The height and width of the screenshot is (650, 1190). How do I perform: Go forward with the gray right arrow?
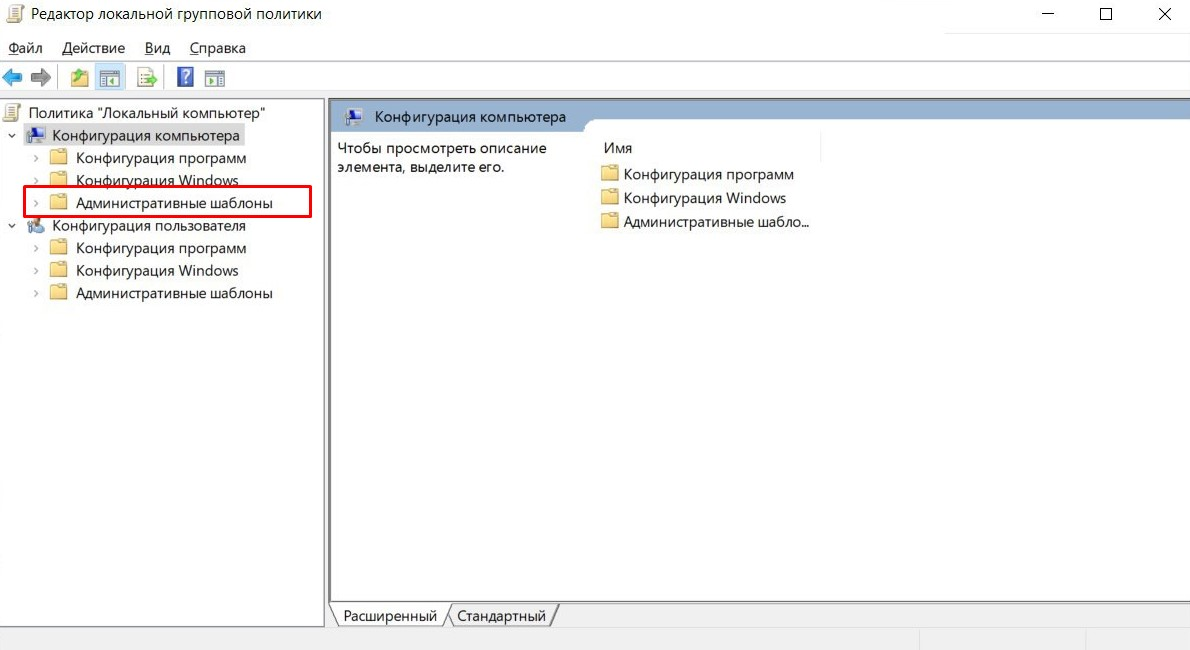tap(41, 77)
